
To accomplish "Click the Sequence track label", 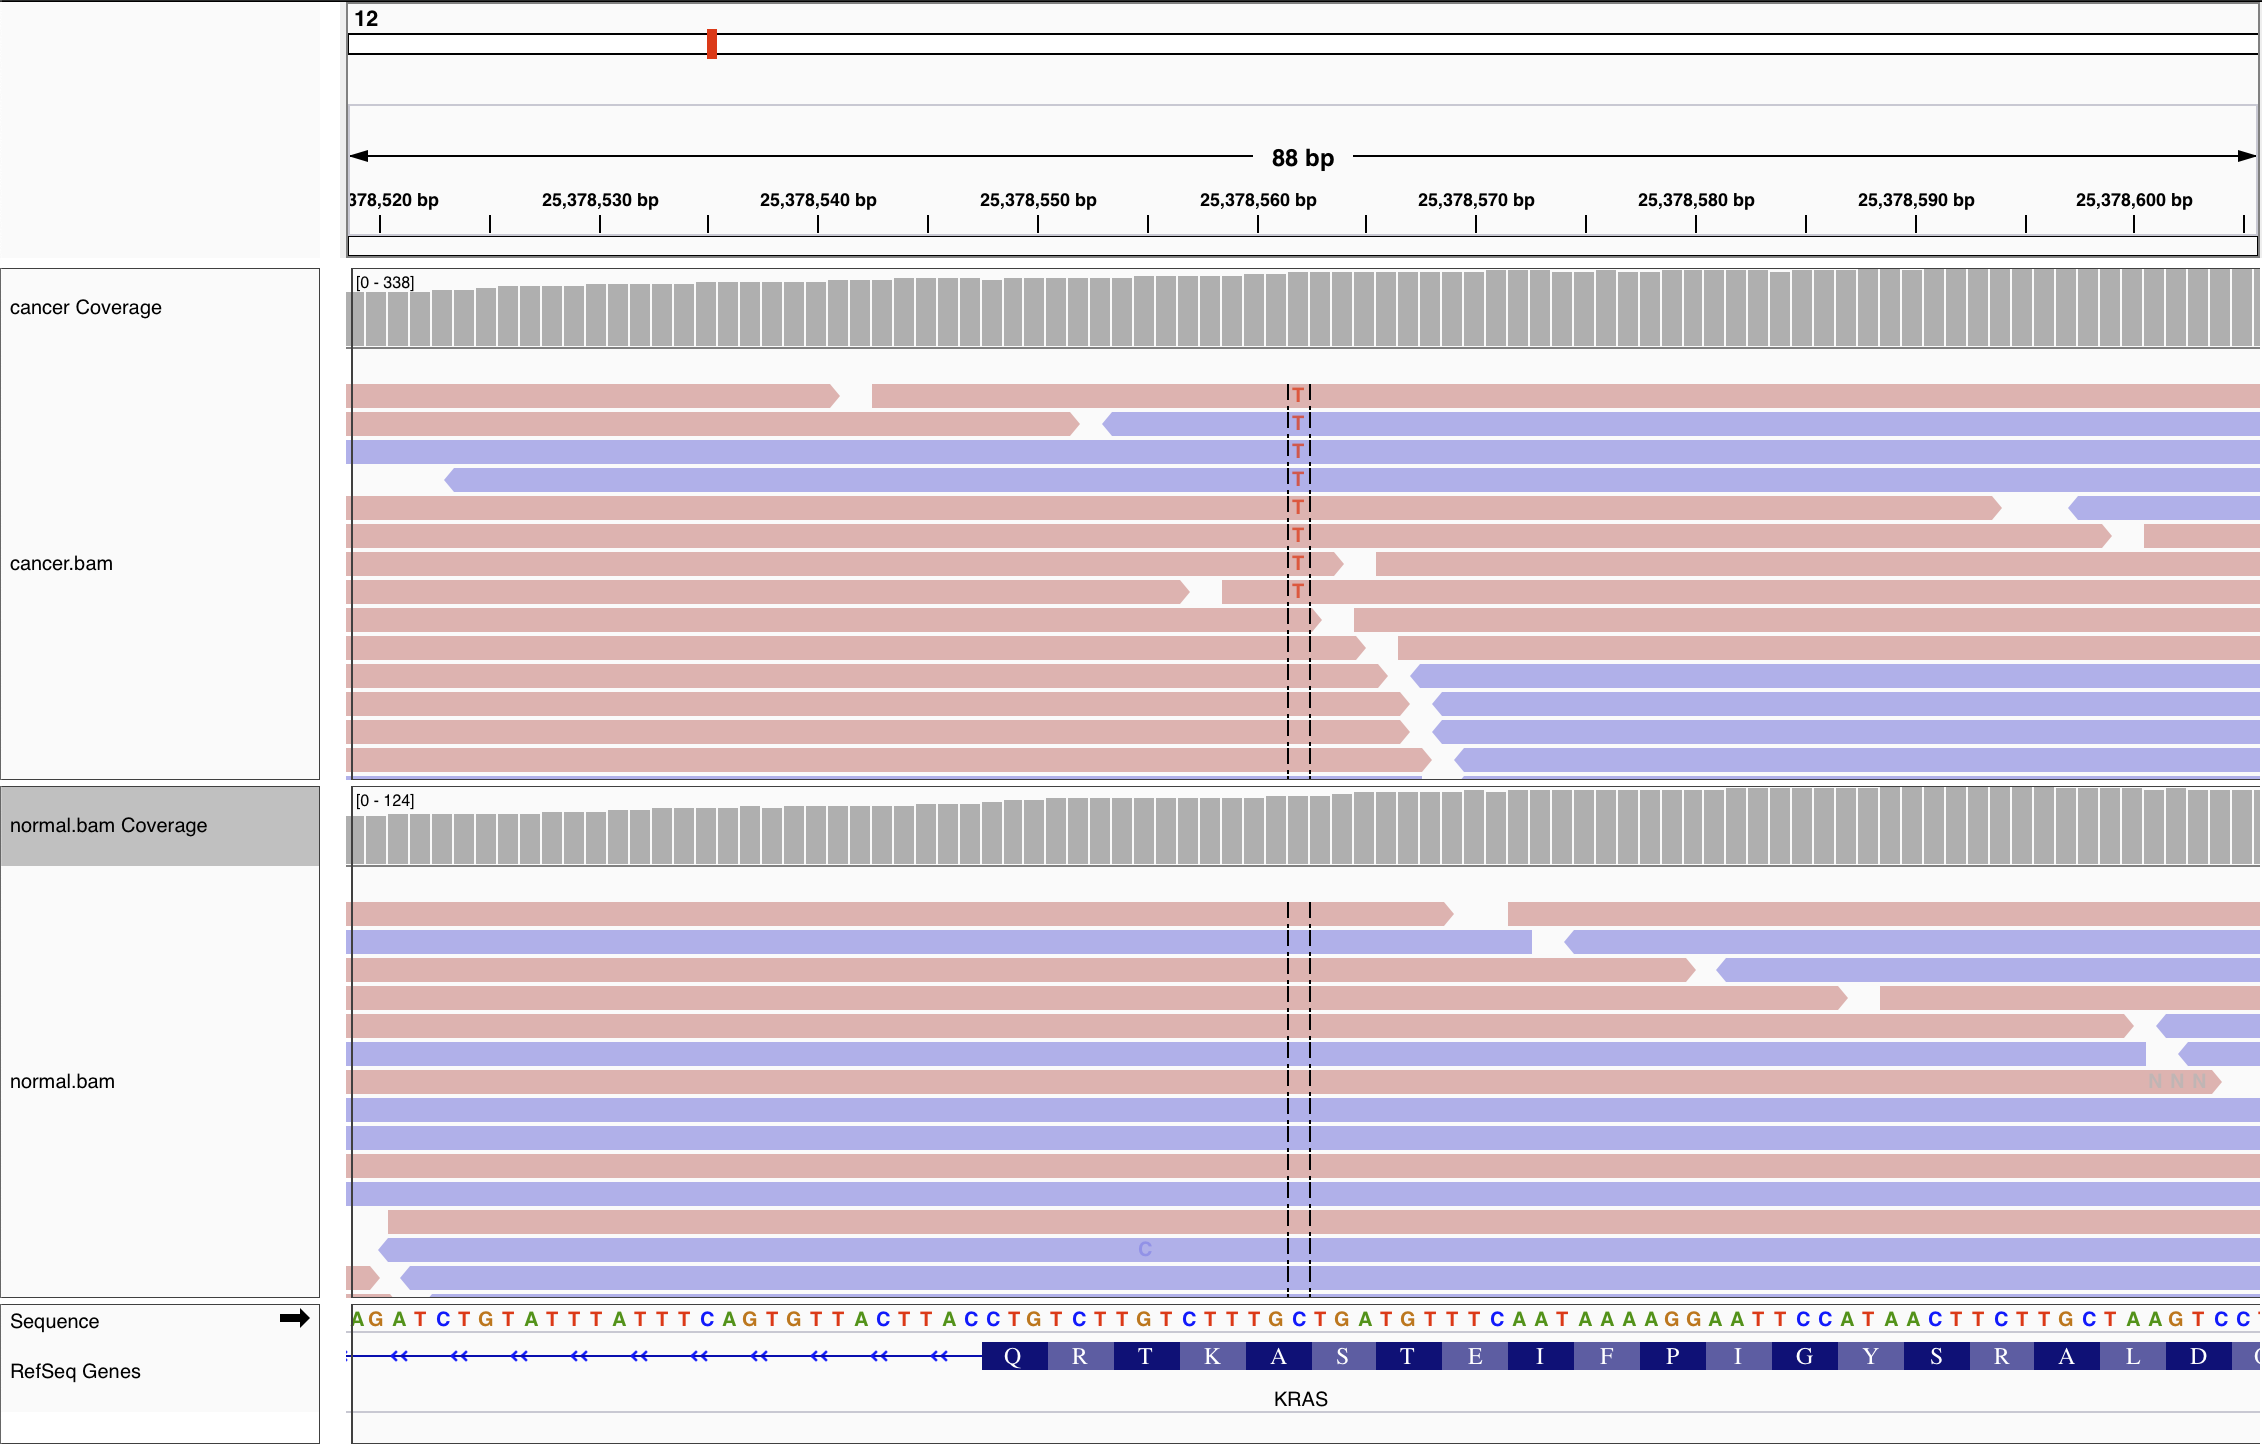I will click(x=55, y=1320).
